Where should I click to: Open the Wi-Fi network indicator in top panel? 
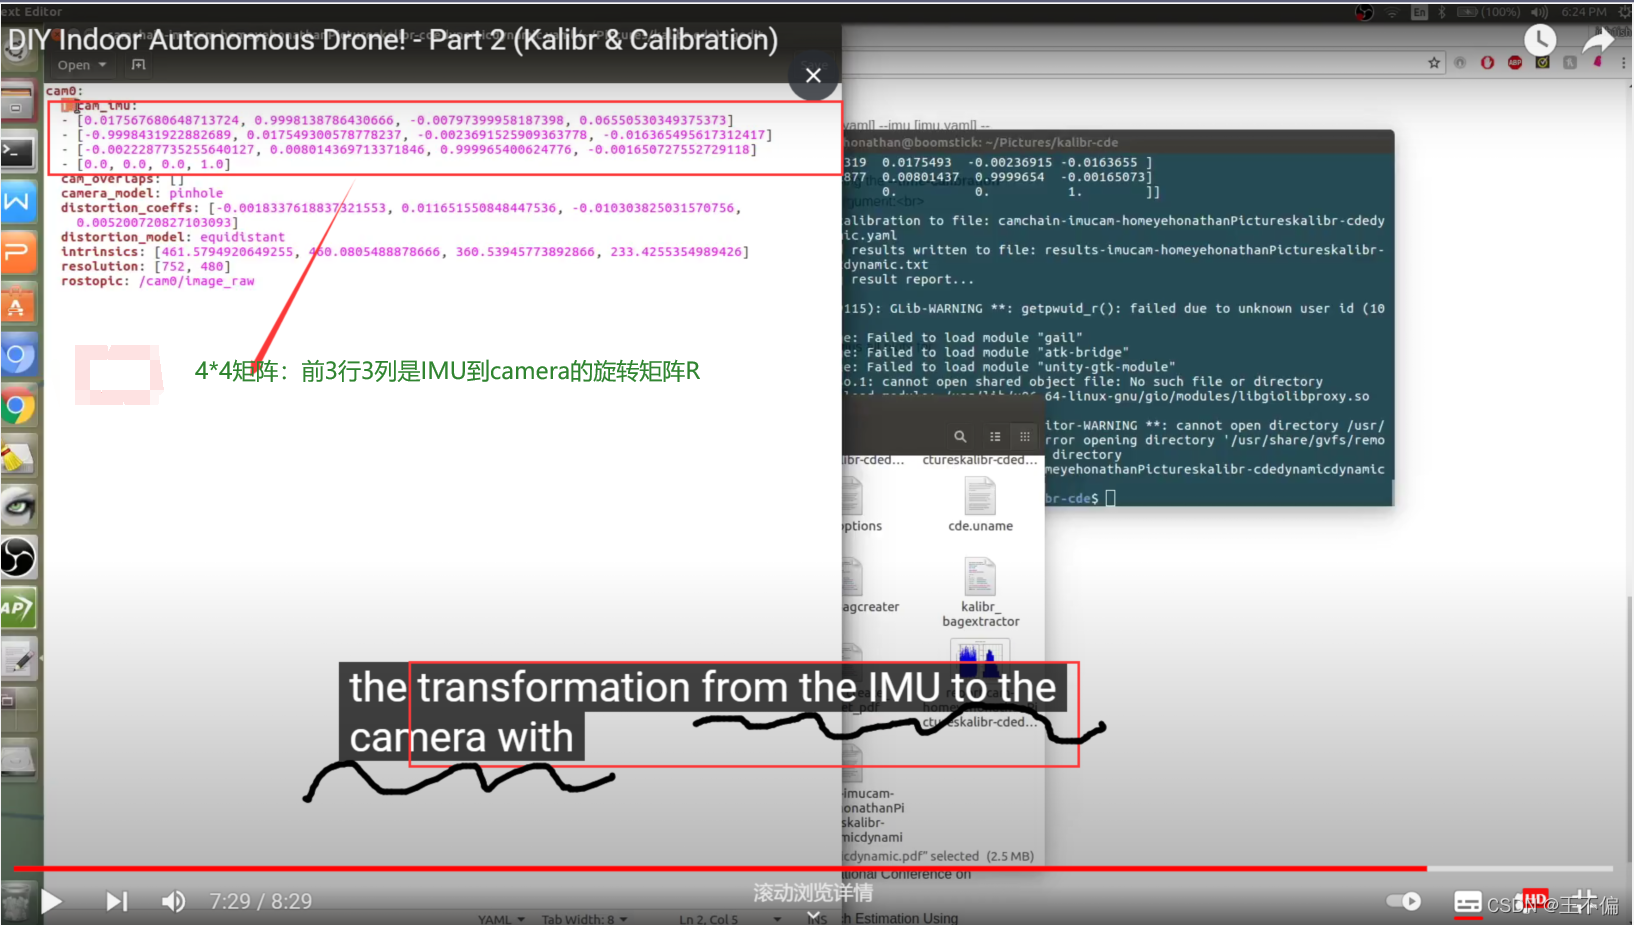[1392, 12]
